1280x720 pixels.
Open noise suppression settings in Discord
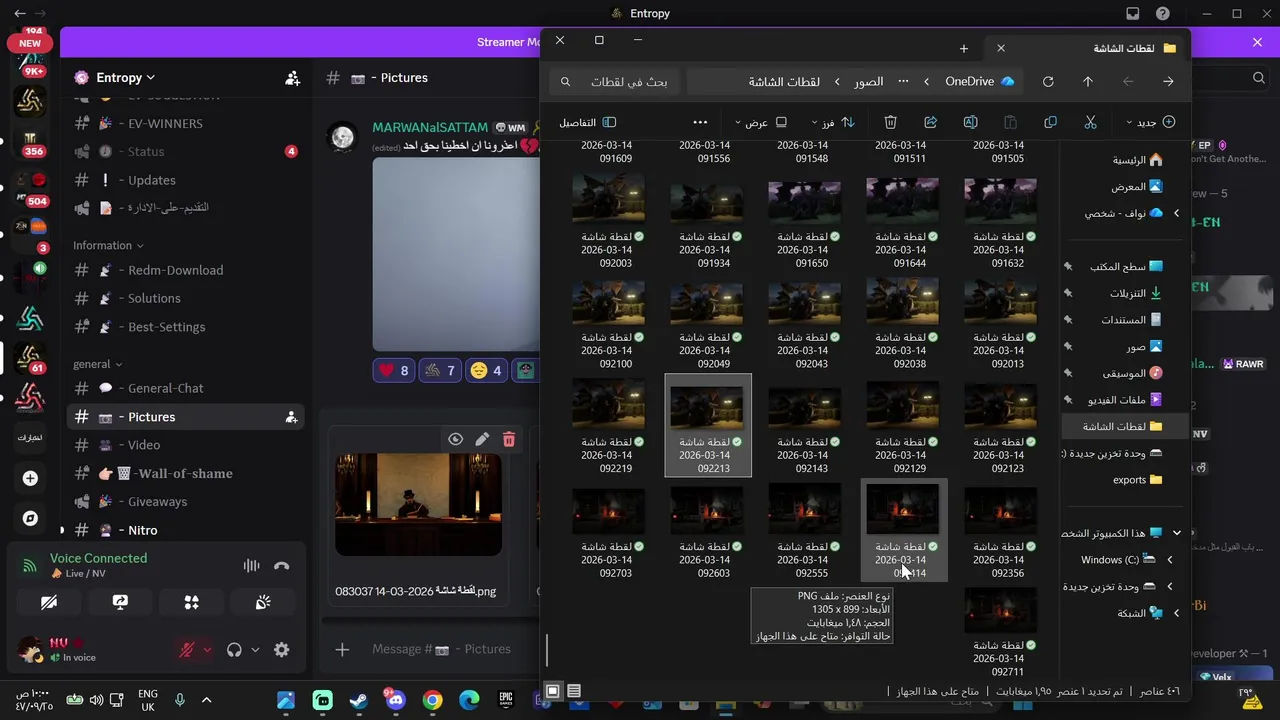[251, 566]
